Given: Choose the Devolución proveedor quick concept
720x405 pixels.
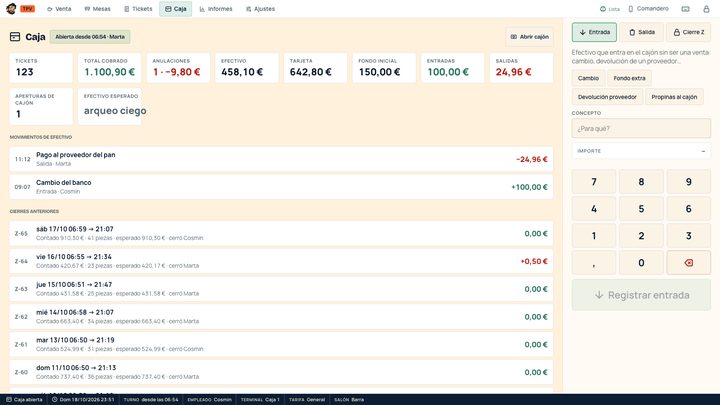Looking at the screenshot, I should coord(607,97).
